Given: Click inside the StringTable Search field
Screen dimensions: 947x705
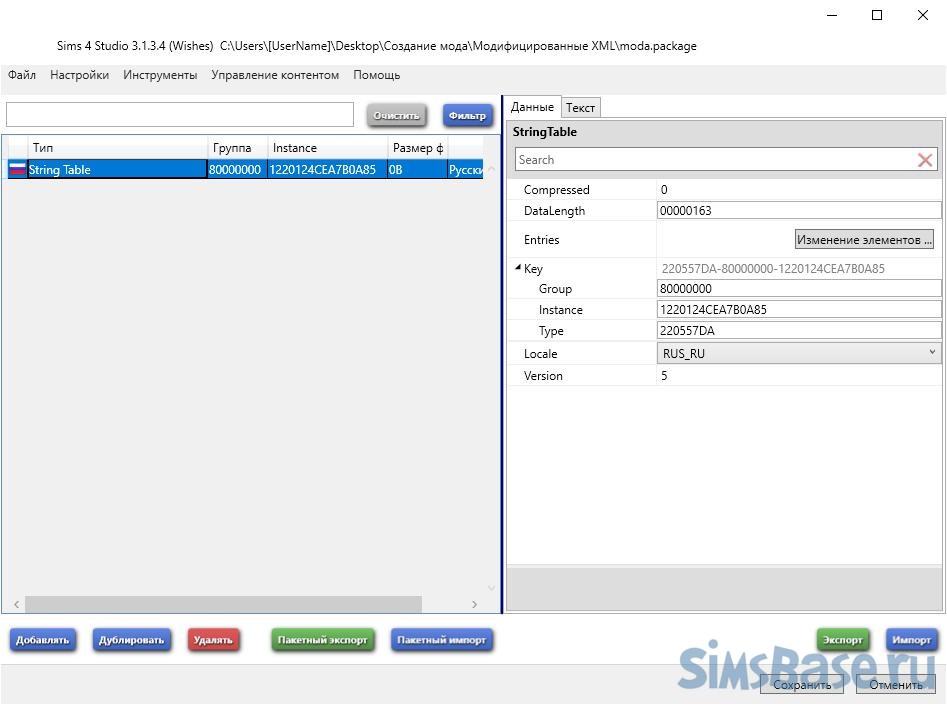Looking at the screenshot, I should tap(710, 160).
